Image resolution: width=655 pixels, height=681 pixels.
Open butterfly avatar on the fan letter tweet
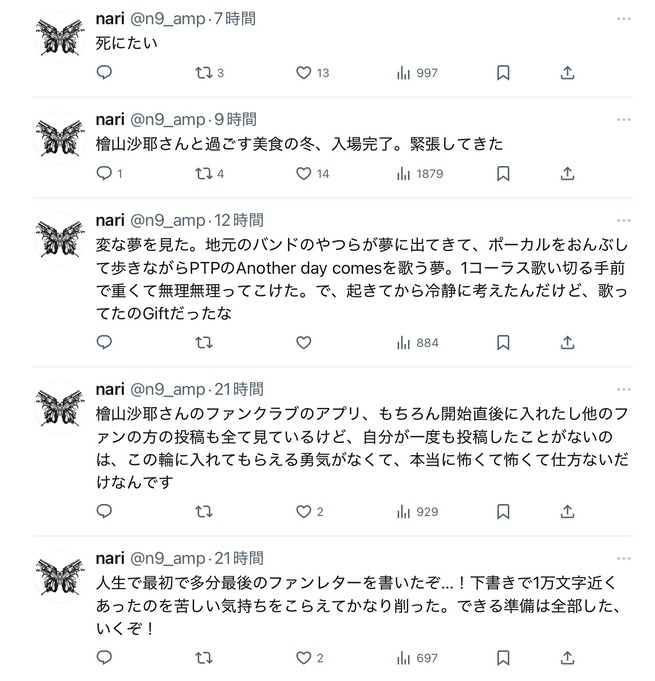60,577
